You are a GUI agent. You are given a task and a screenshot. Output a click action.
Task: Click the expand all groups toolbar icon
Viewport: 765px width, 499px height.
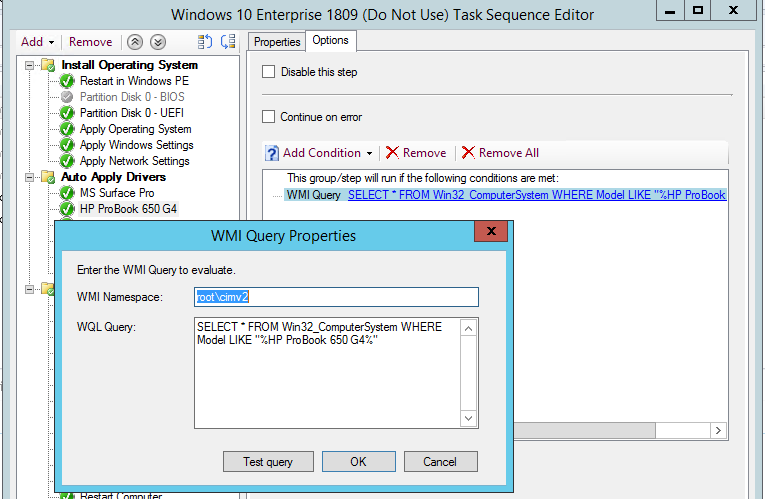[x=205, y=42]
